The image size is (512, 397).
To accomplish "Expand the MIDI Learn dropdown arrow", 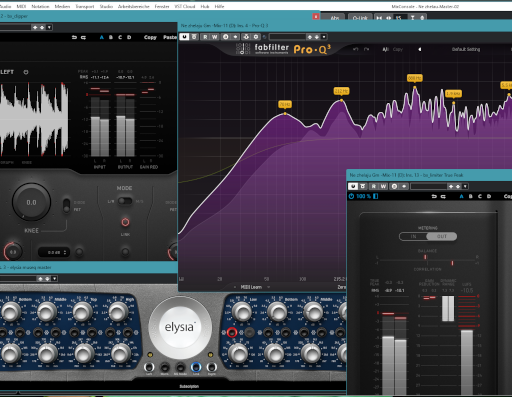I will click(x=268, y=287).
